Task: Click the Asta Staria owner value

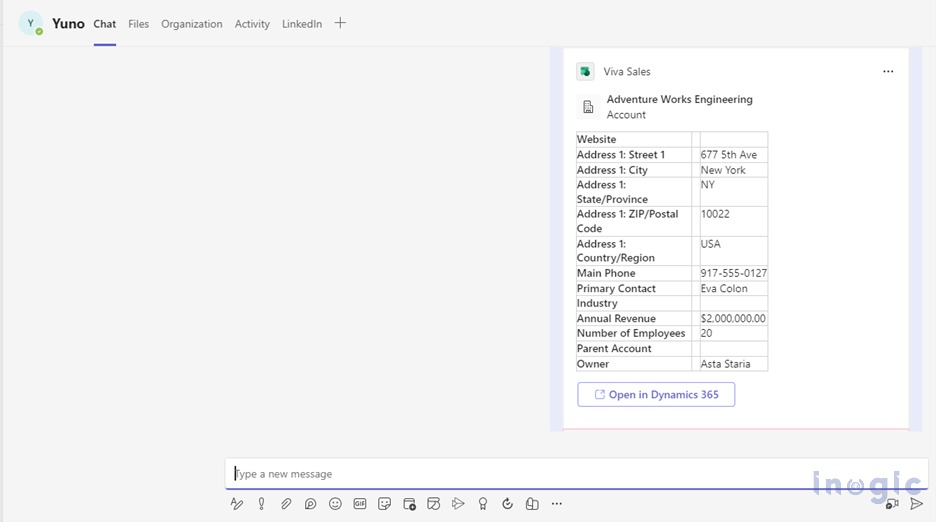Action: (x=725, y=364)
